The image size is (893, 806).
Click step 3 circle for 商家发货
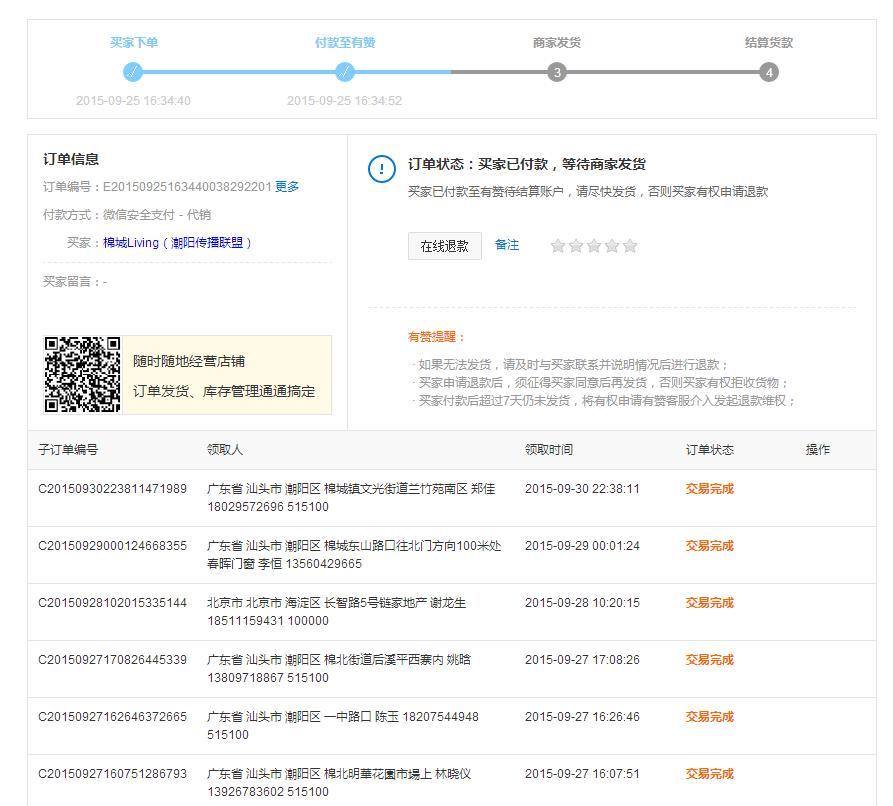557,72
